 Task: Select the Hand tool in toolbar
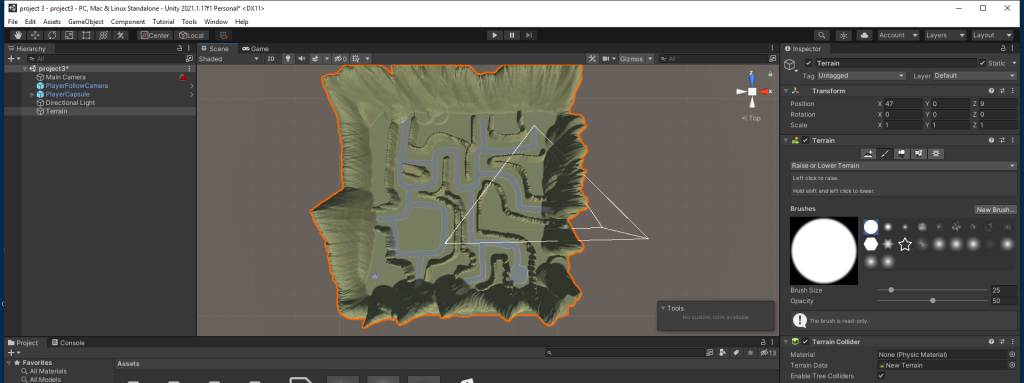point(18,35)
